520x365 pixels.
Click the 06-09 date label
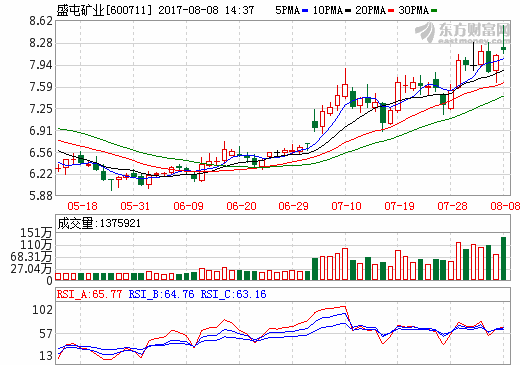coord(188,206)
